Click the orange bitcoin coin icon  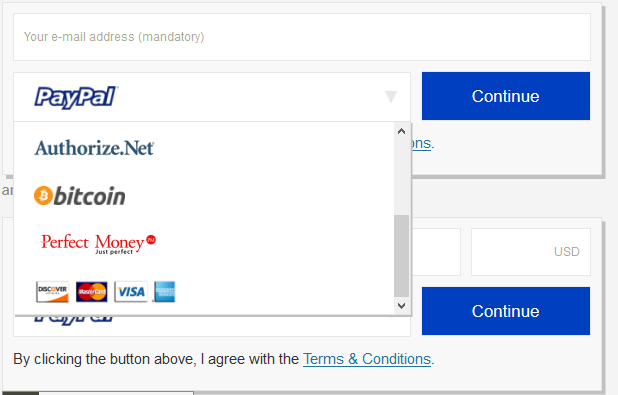(43, 196)
